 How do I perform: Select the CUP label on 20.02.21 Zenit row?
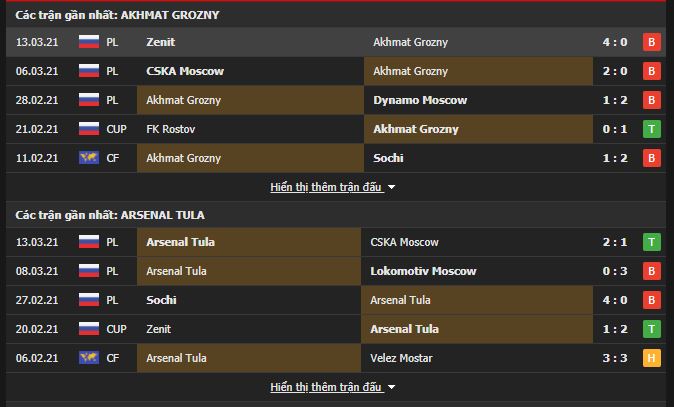pyautogui.click(x=116, y=329)
